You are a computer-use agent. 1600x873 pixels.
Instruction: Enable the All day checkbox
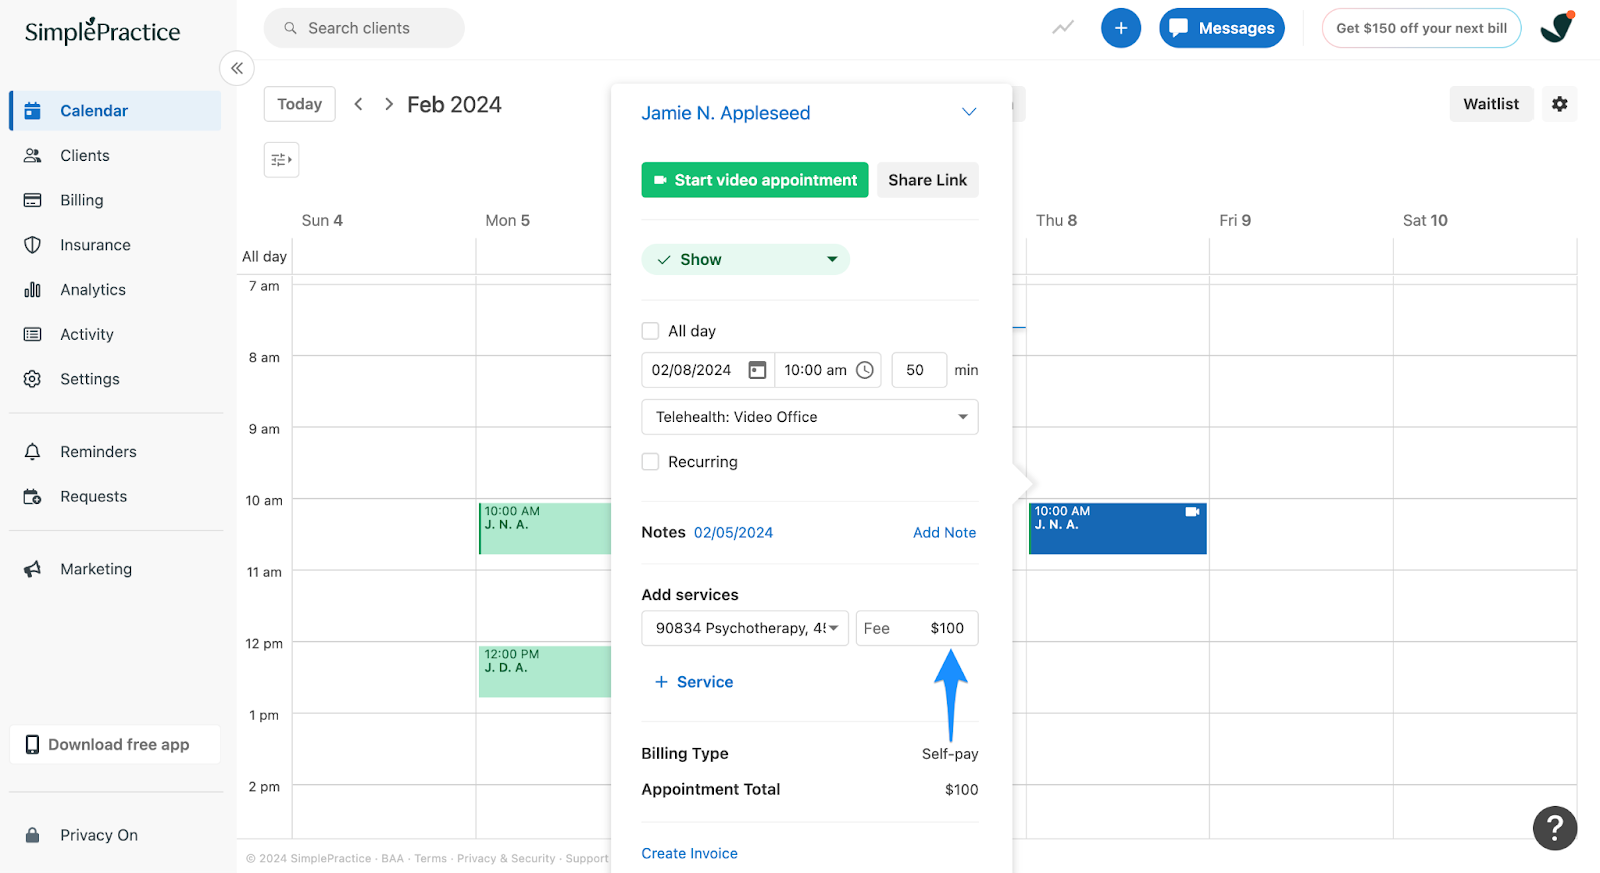[650, 331]
